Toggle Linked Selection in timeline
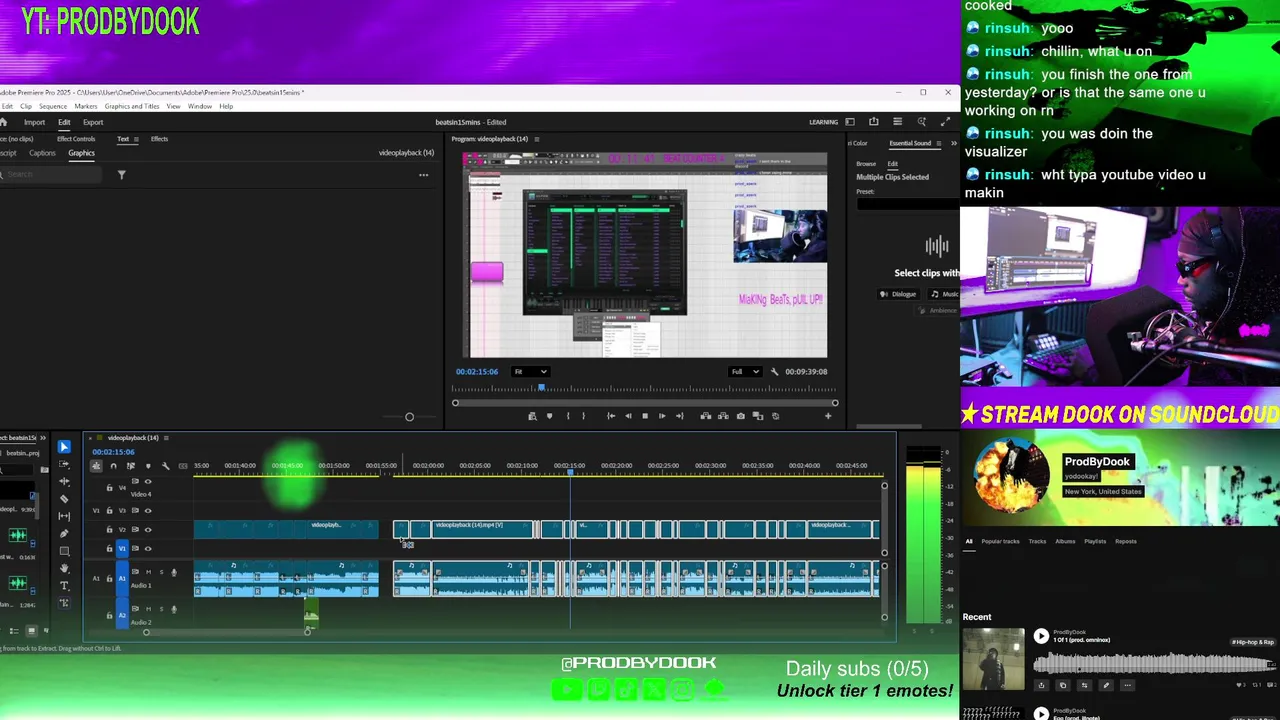Screen dimensions: 1280x720 click(x=130, y=466)
